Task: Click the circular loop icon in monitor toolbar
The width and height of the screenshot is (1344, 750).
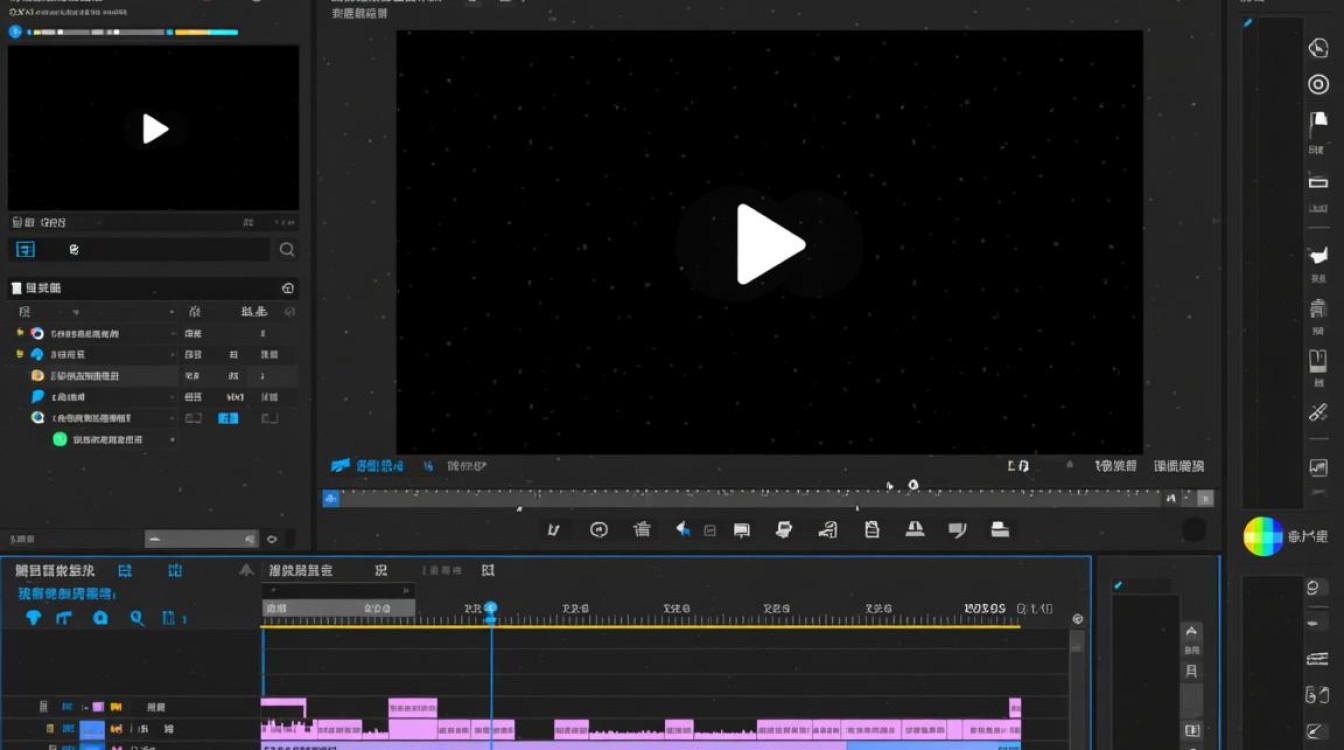Action: 599,530
